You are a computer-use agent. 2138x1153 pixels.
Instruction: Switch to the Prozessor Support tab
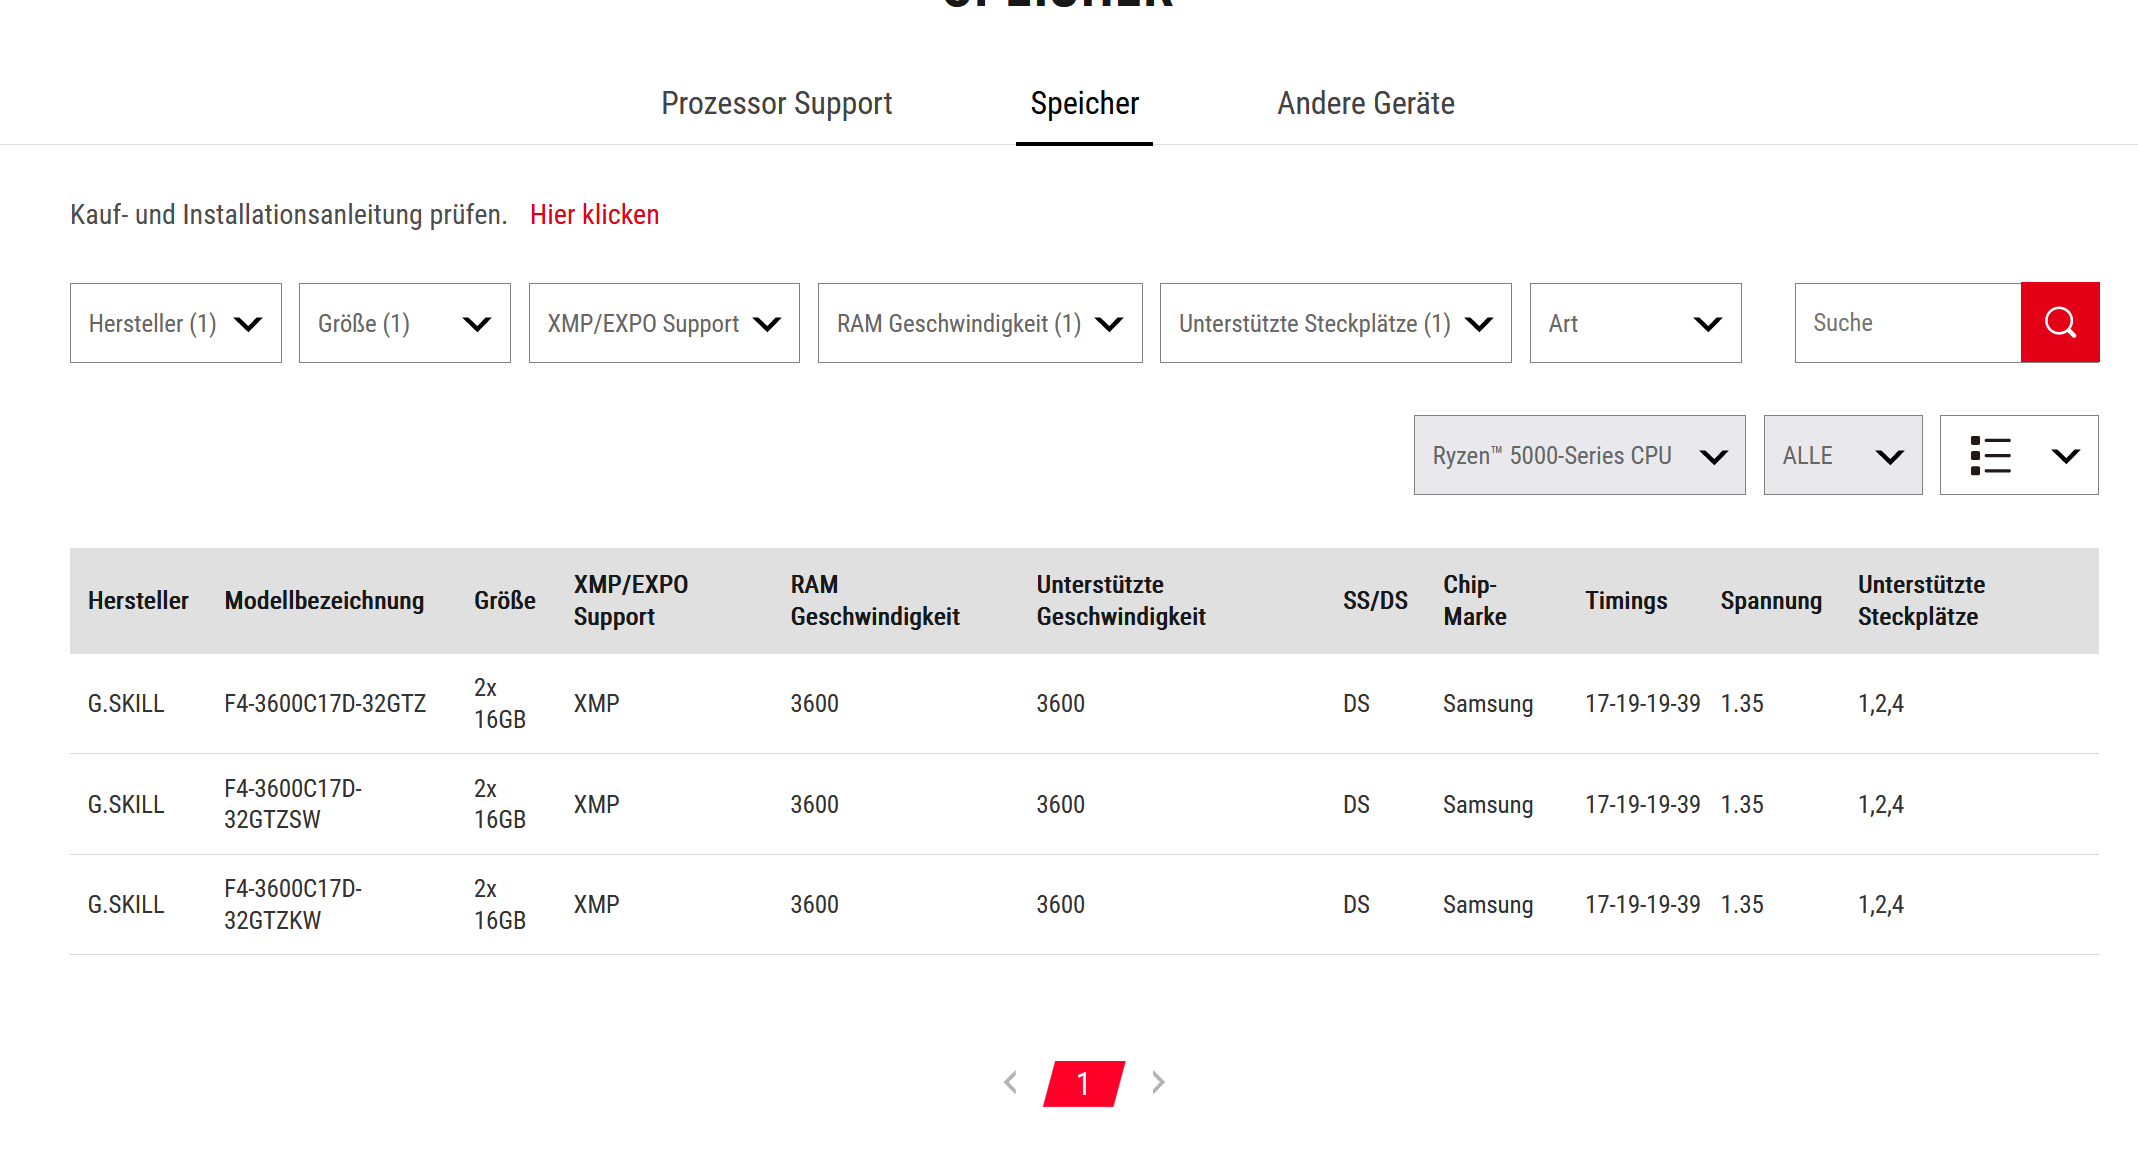[776, 103]
